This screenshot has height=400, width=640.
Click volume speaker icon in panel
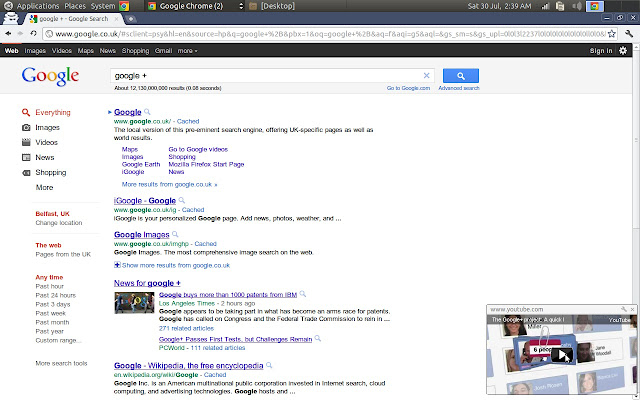[577, 6]
